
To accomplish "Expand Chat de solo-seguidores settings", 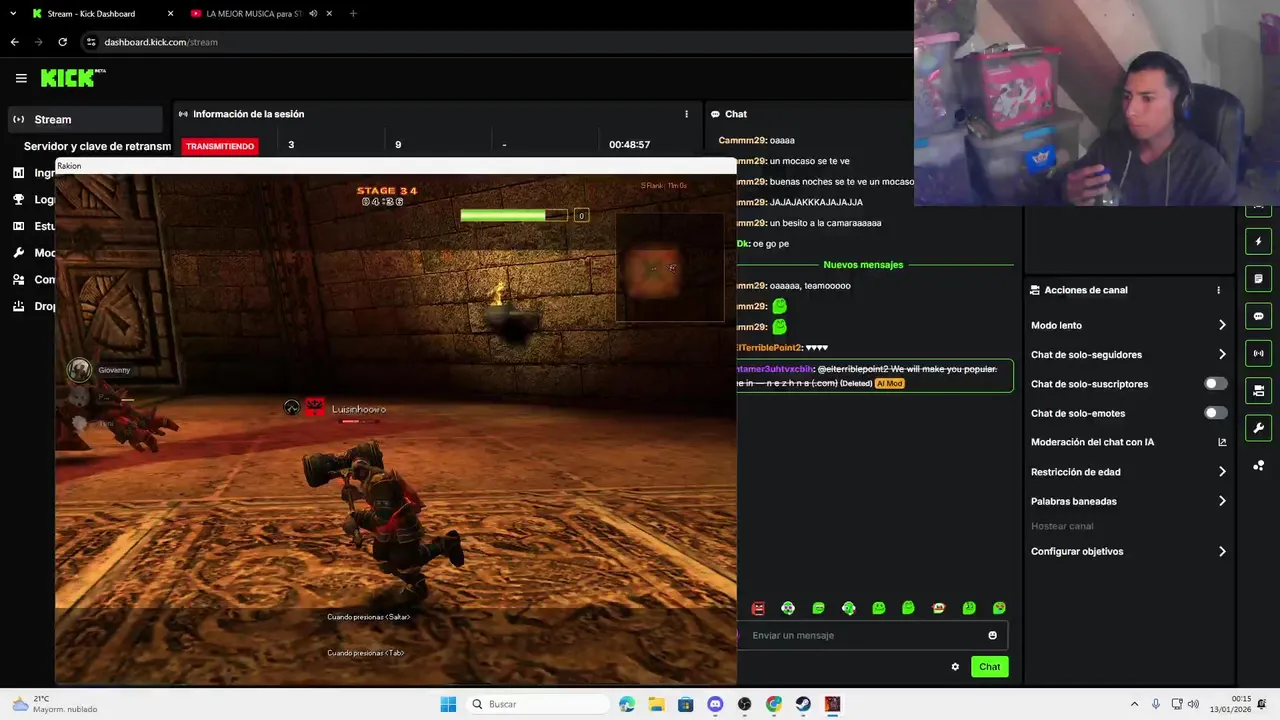I will 1128,354.
